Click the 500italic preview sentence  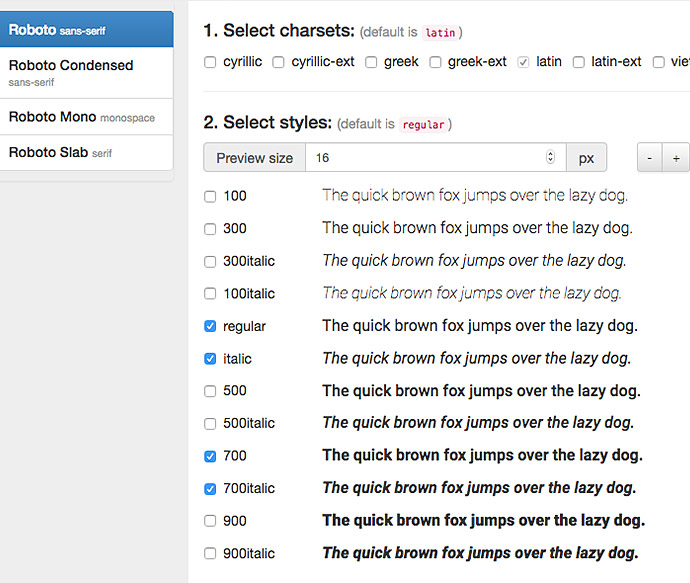click(x=478, y=422)
